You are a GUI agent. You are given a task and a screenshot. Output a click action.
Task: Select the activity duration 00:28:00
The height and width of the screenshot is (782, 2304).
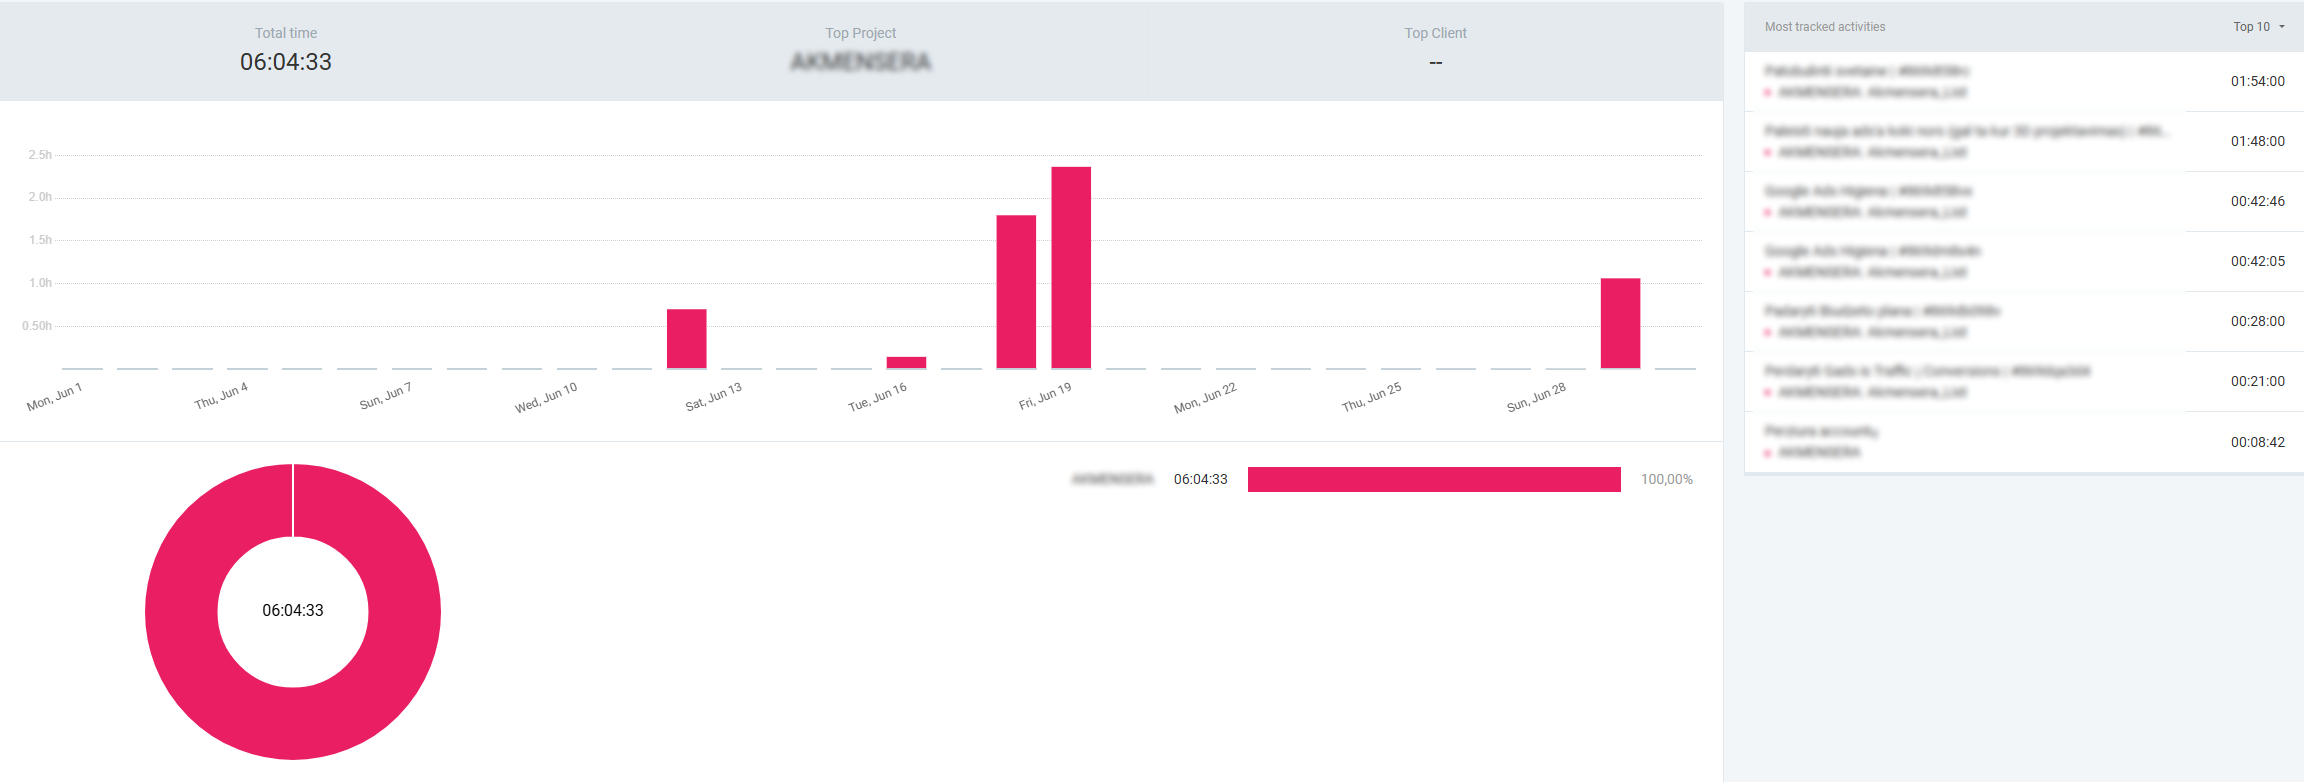pos(2258,321)
